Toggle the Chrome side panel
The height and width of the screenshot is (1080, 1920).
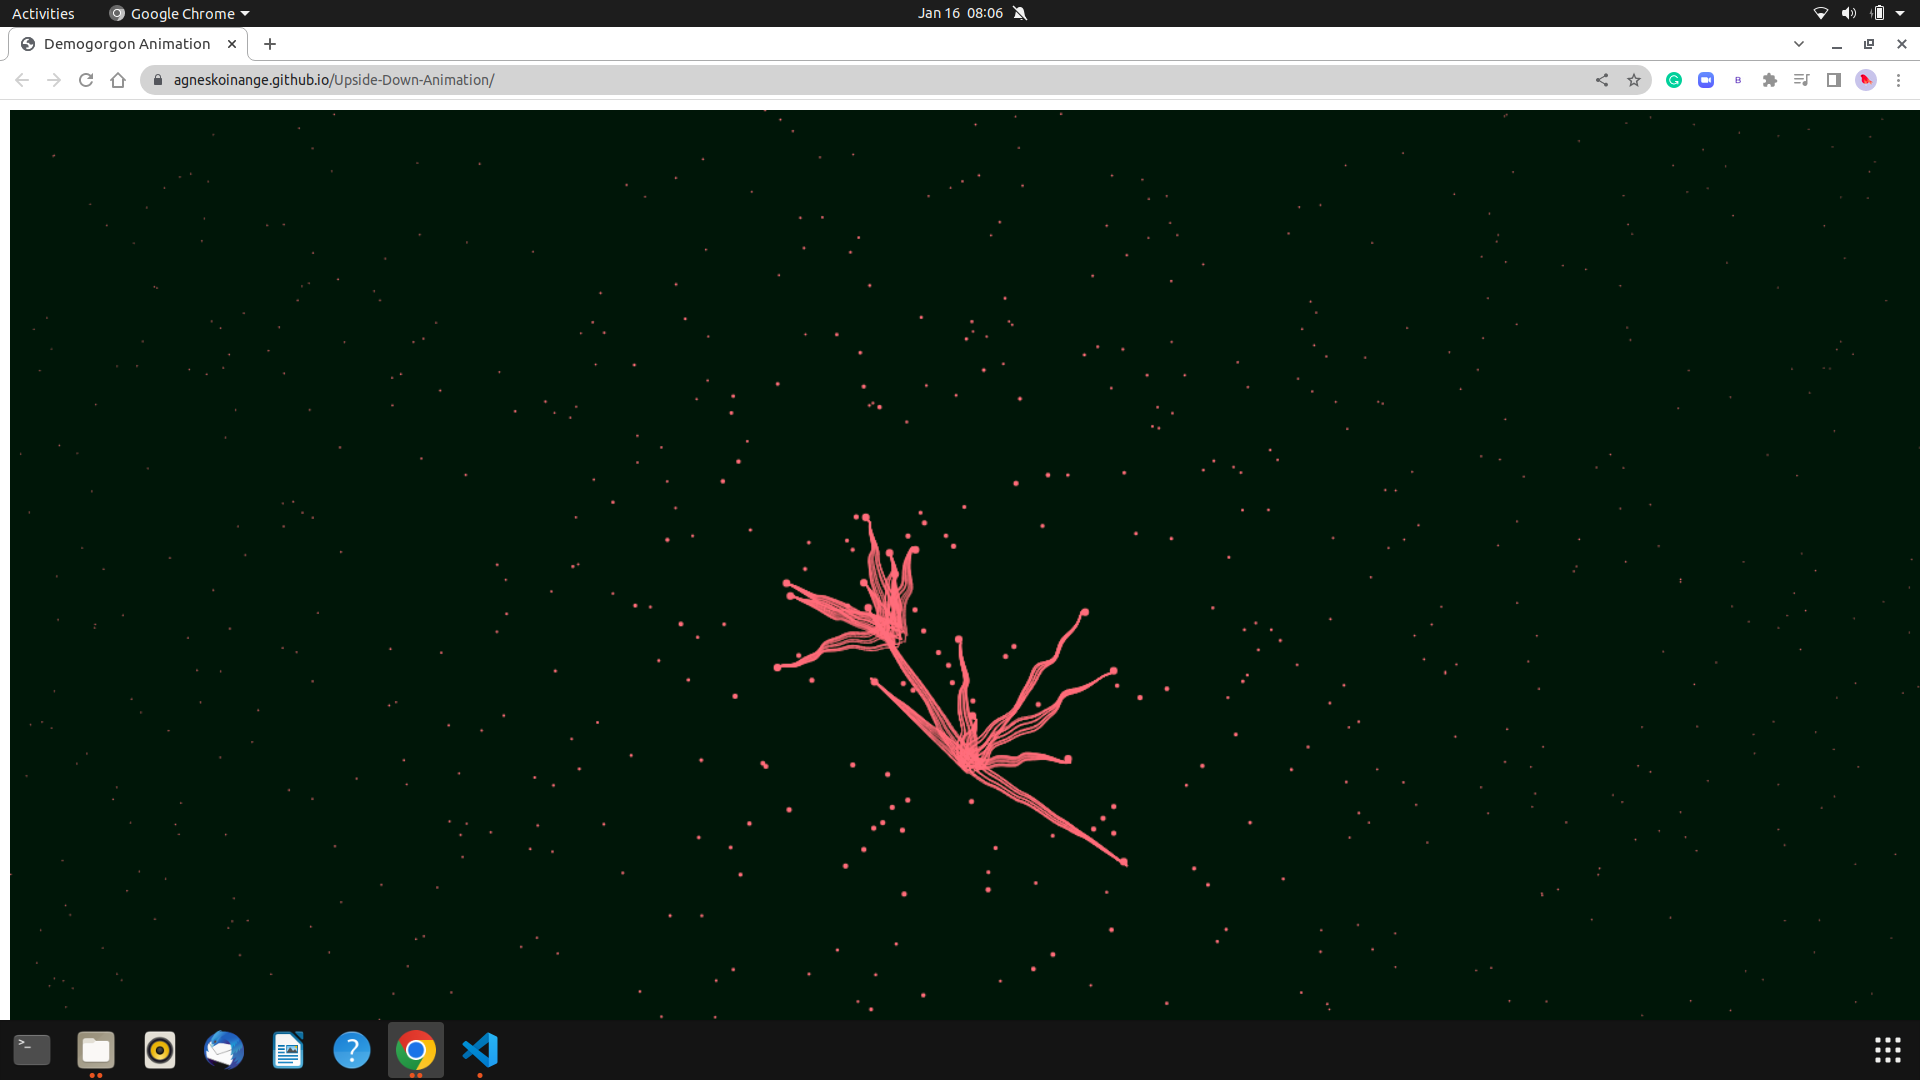pyautogui.click(x=1834, y=80)
